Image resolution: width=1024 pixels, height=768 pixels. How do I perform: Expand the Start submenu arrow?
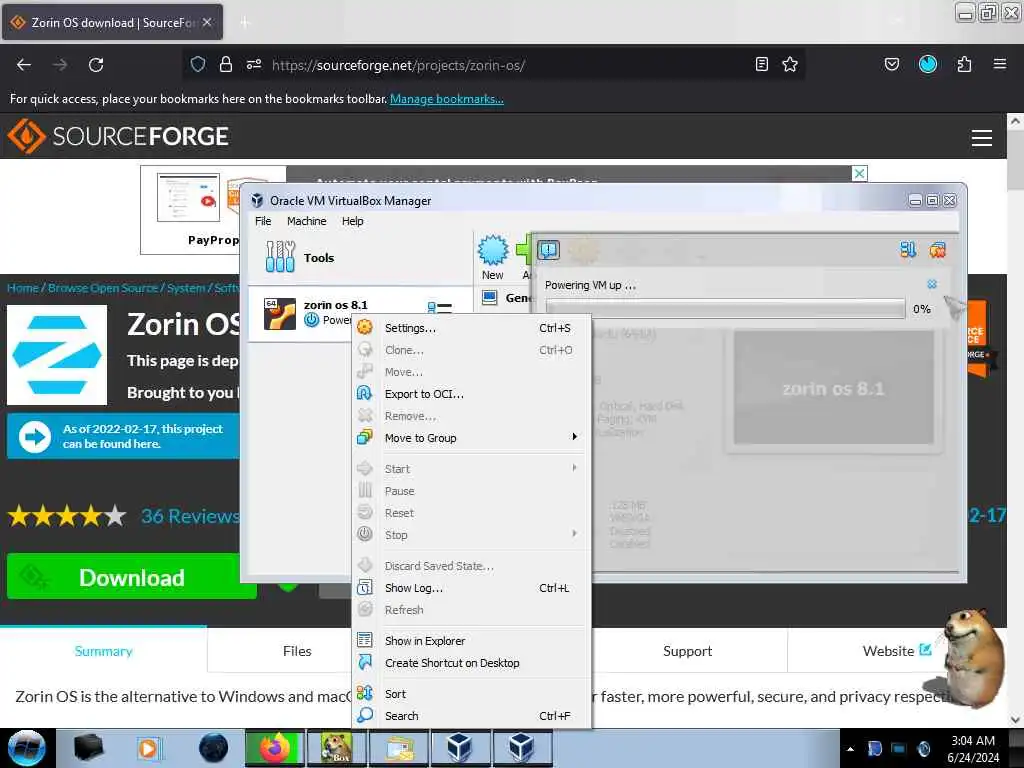(x=574, y=468)
